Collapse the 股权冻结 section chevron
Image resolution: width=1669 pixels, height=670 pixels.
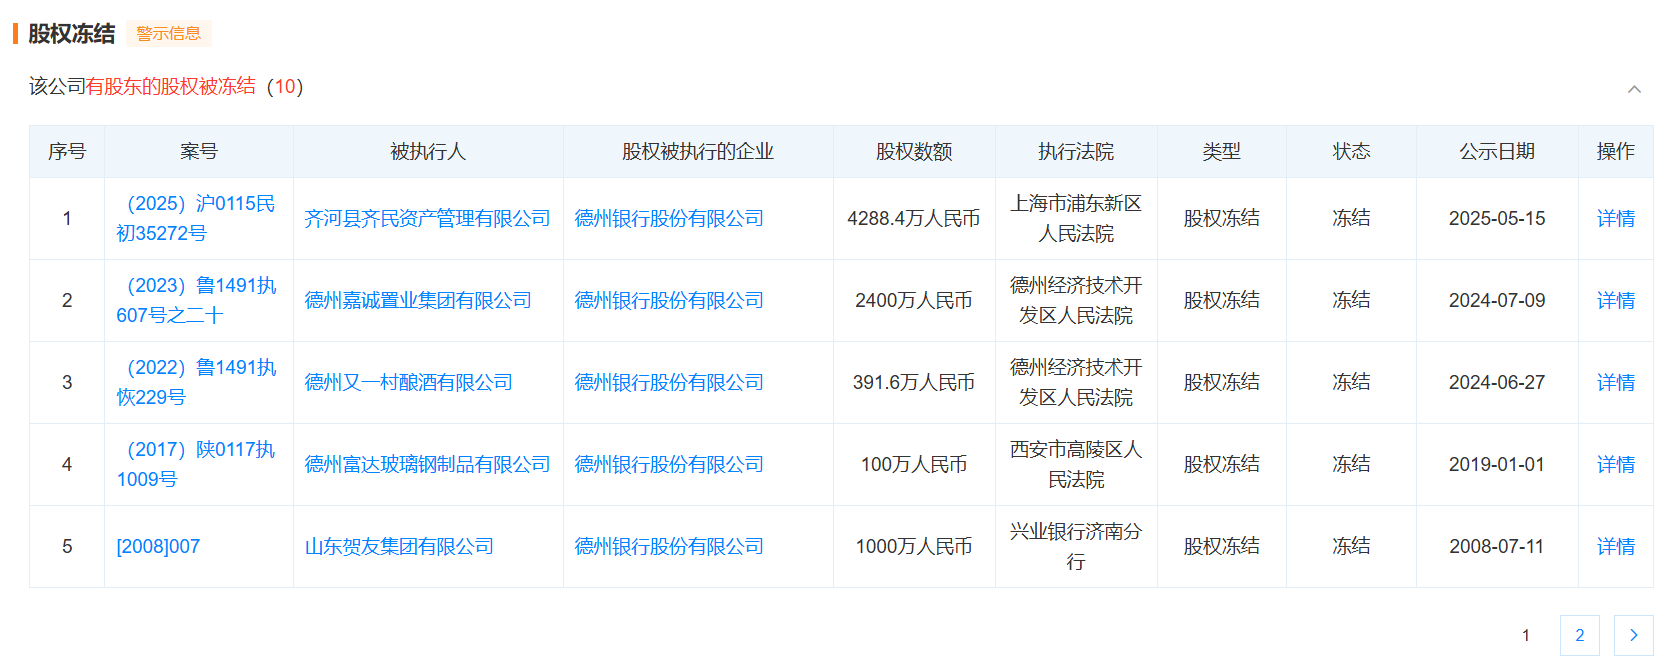pyautogui.click(x=1634, y=89)
